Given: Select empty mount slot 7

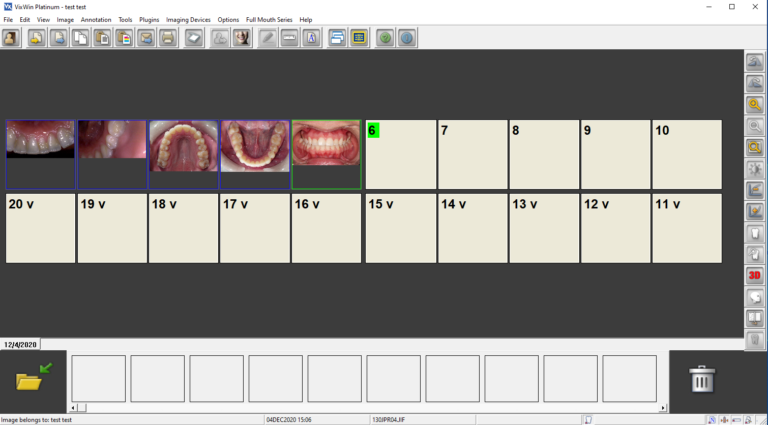Looking at the screenshot, I should (473, 154).
